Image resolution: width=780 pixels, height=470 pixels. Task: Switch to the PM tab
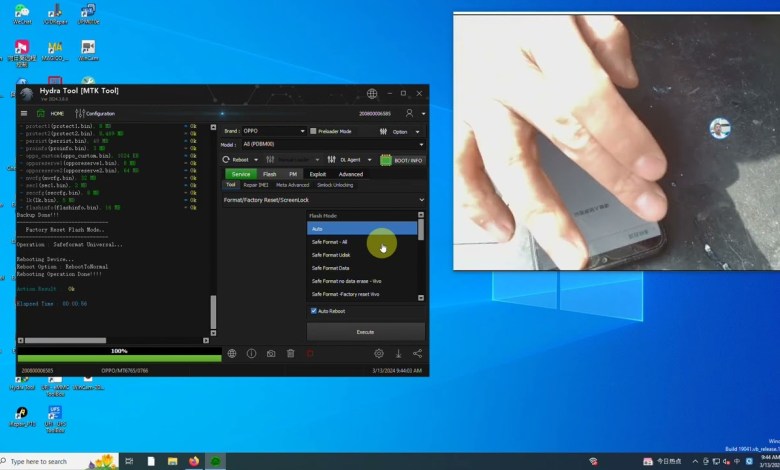(293, 174)
